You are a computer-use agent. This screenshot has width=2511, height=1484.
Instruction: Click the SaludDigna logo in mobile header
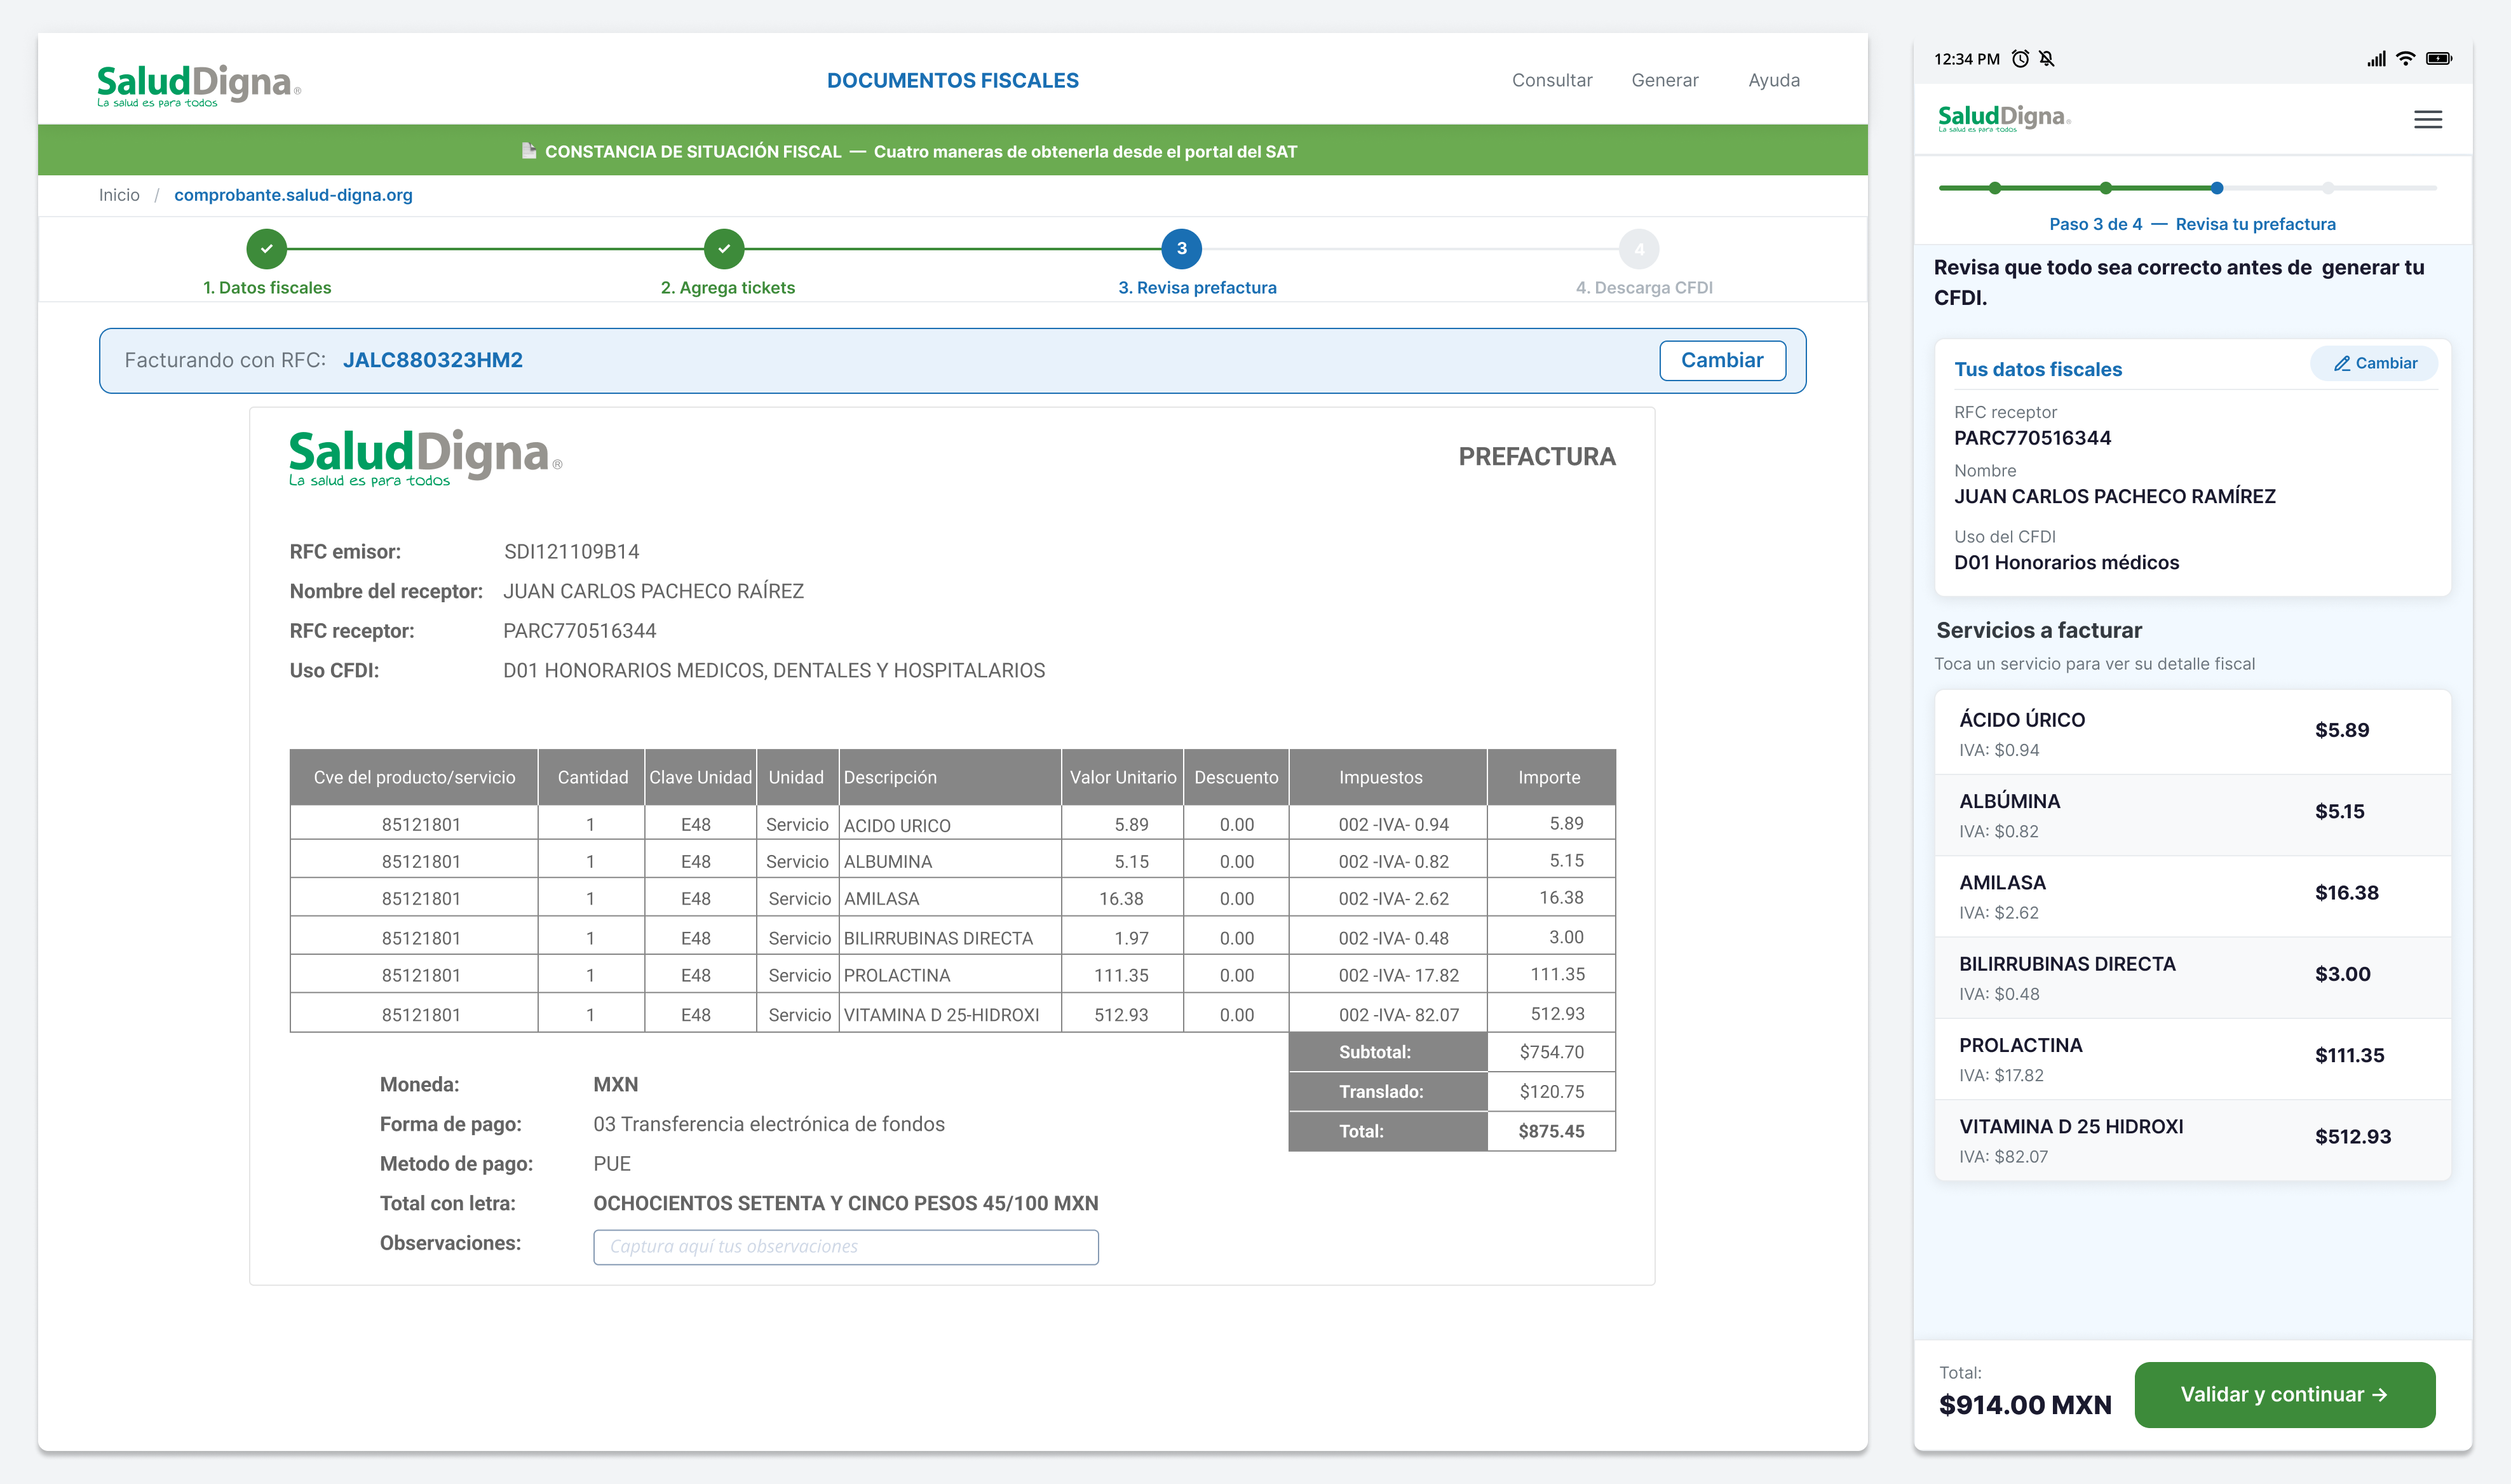(2003, 118)
